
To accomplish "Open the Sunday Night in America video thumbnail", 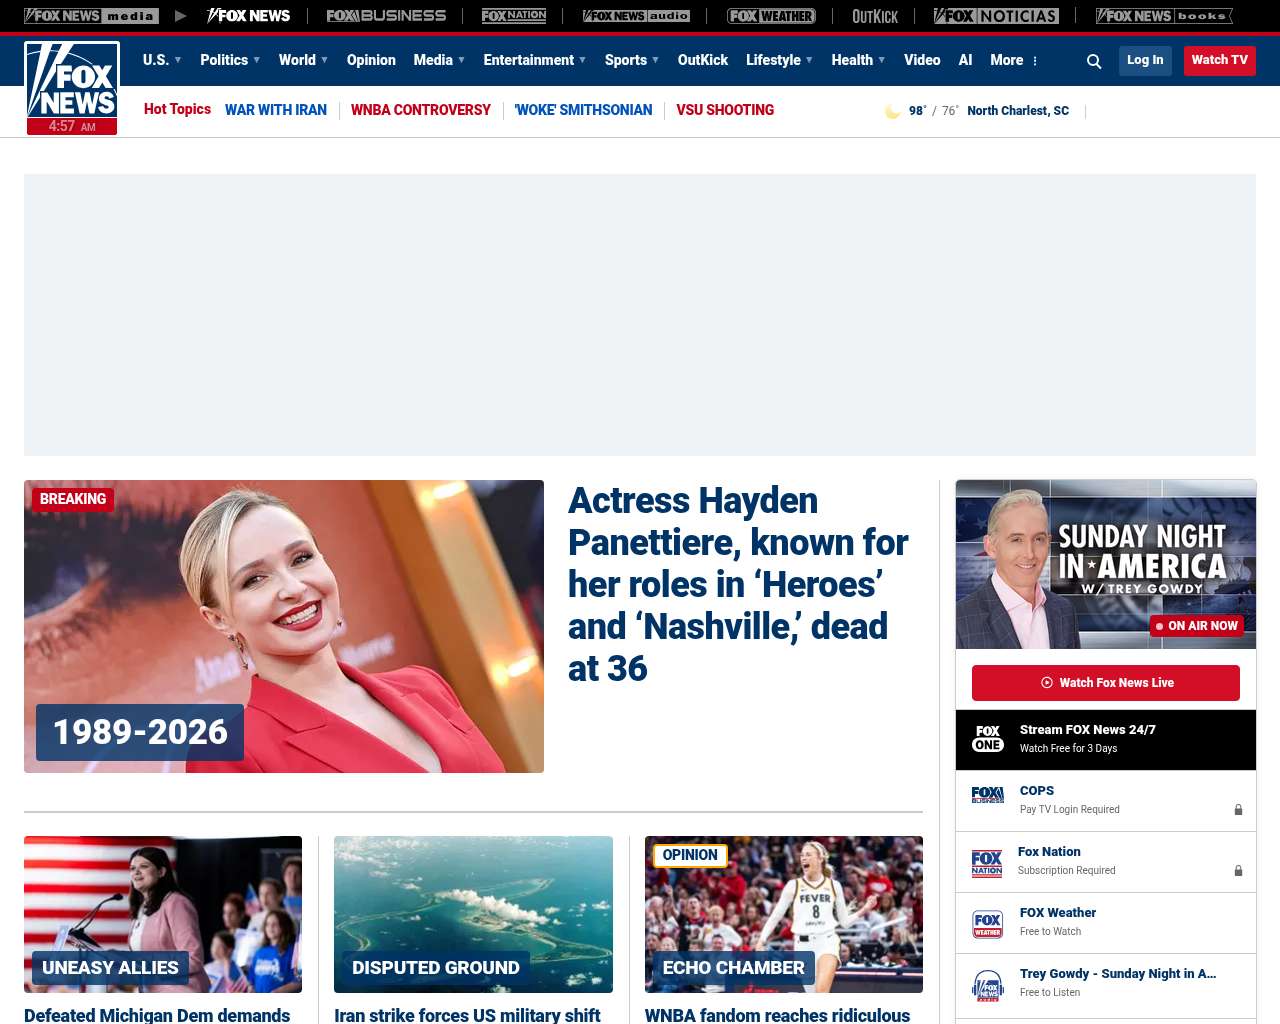I will click(x=1106, y=564).
